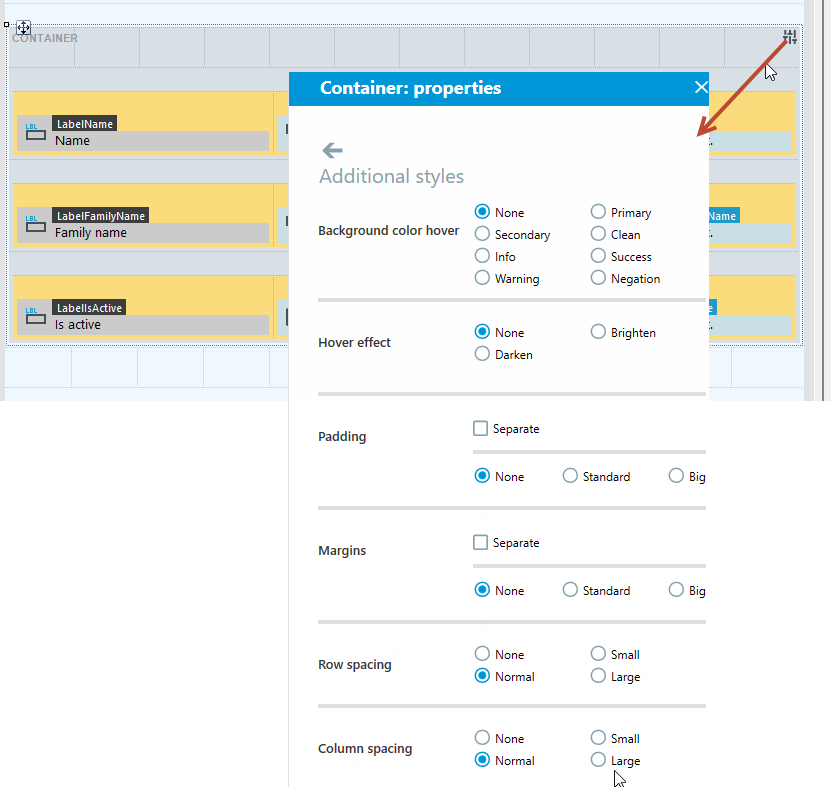Set hover effect to Darken
The width and height of the screenshot is (831, 791).
[482, 354]
